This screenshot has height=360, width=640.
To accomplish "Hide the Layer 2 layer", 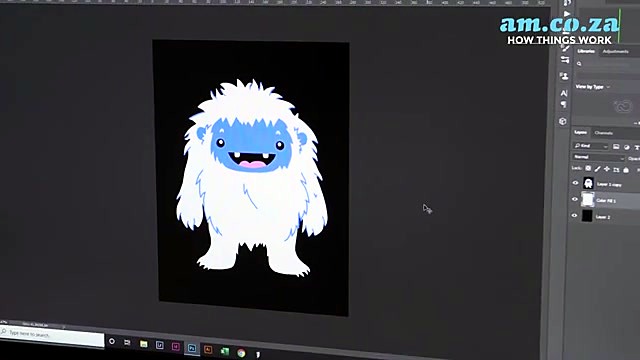I will tap(575, 215).
